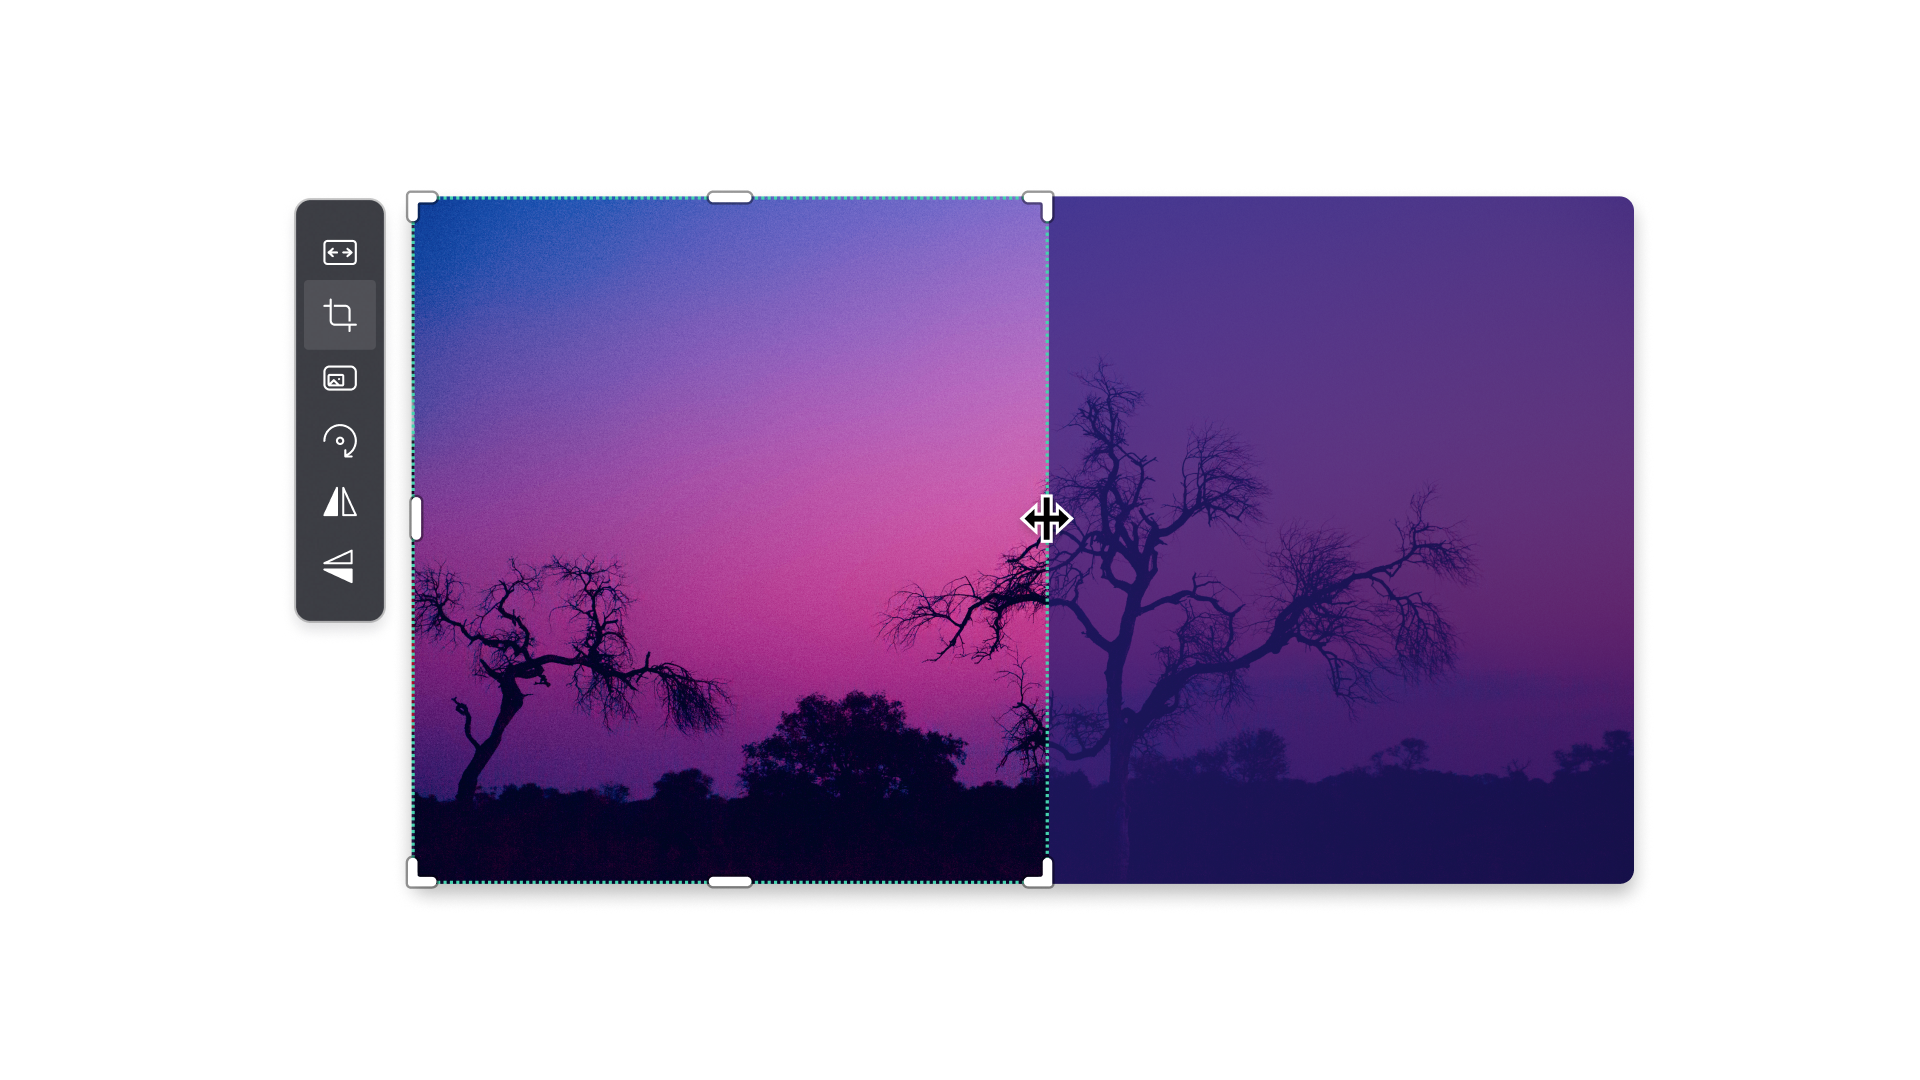The width and height of the screenshot is (1920, 1080).
Task: Select the Crop tool
Action: 340,315
